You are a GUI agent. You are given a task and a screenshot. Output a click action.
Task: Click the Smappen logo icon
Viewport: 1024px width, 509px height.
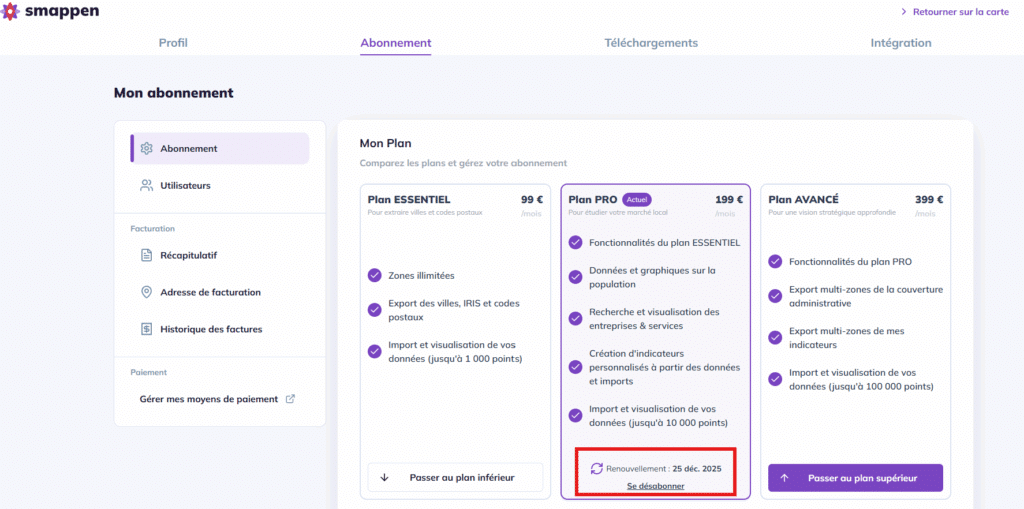tap(12, 13)
